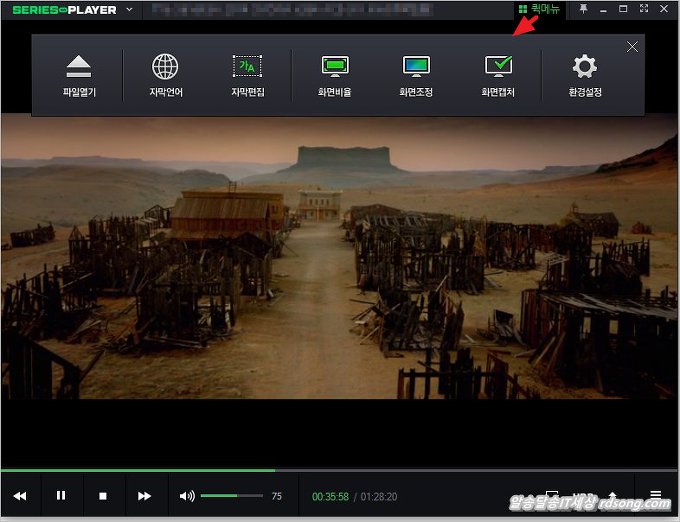Screen dimensions: 680x522
Task: Open 화면조정 picture adjustment
Action: (x=416, y=75)
